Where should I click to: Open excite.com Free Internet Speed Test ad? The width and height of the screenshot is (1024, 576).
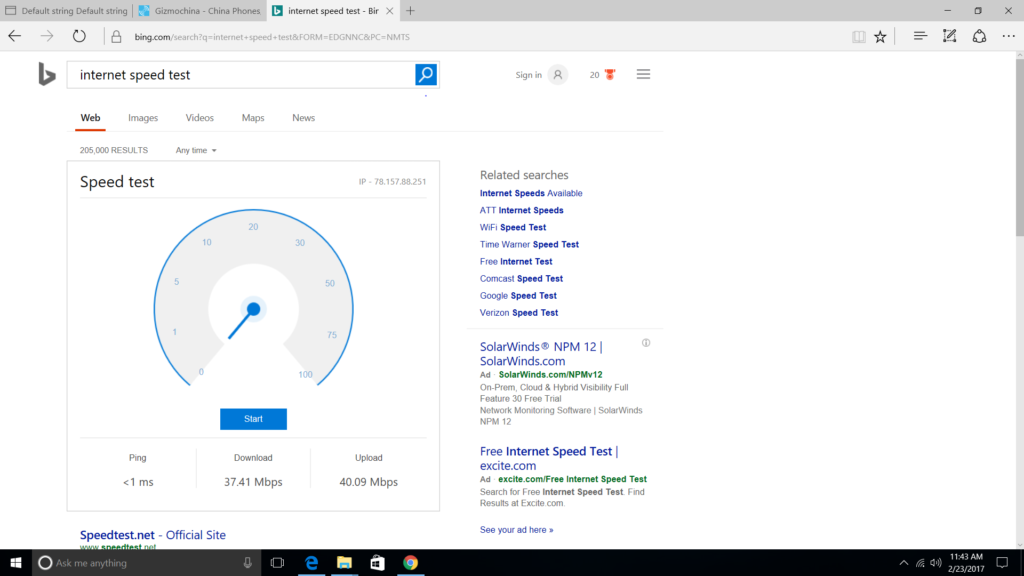tap(549, 458)
